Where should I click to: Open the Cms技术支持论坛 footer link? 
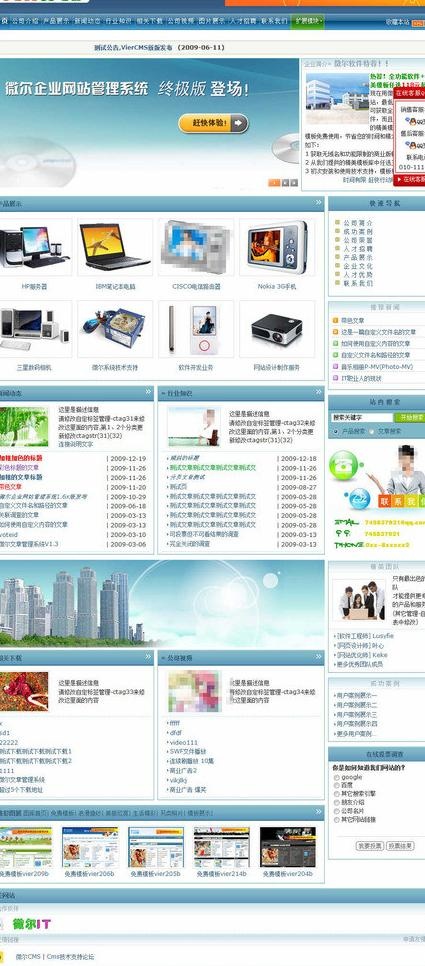click(x=71, y=956)
